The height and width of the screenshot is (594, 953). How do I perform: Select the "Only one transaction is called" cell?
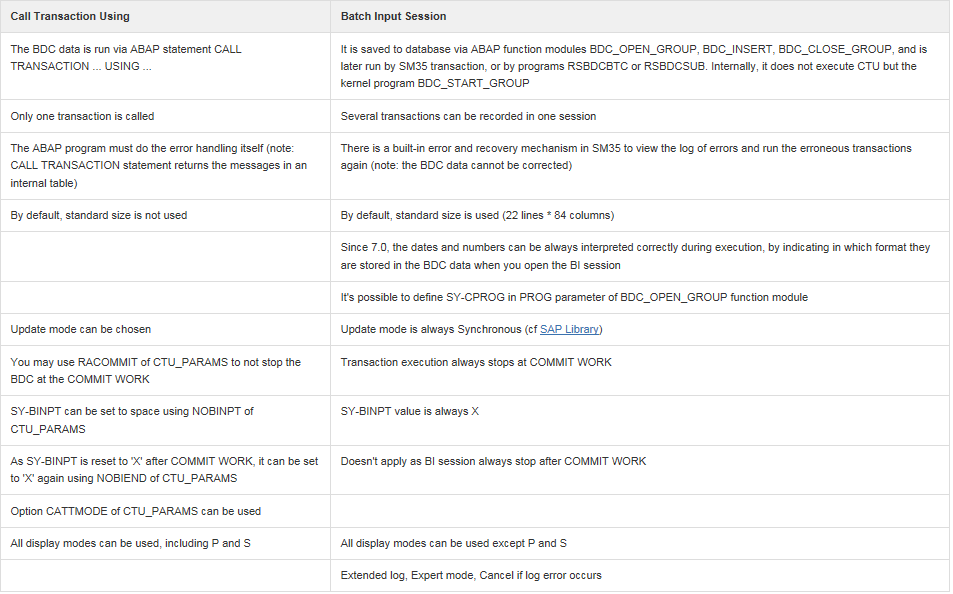click(x=82, y=116)
